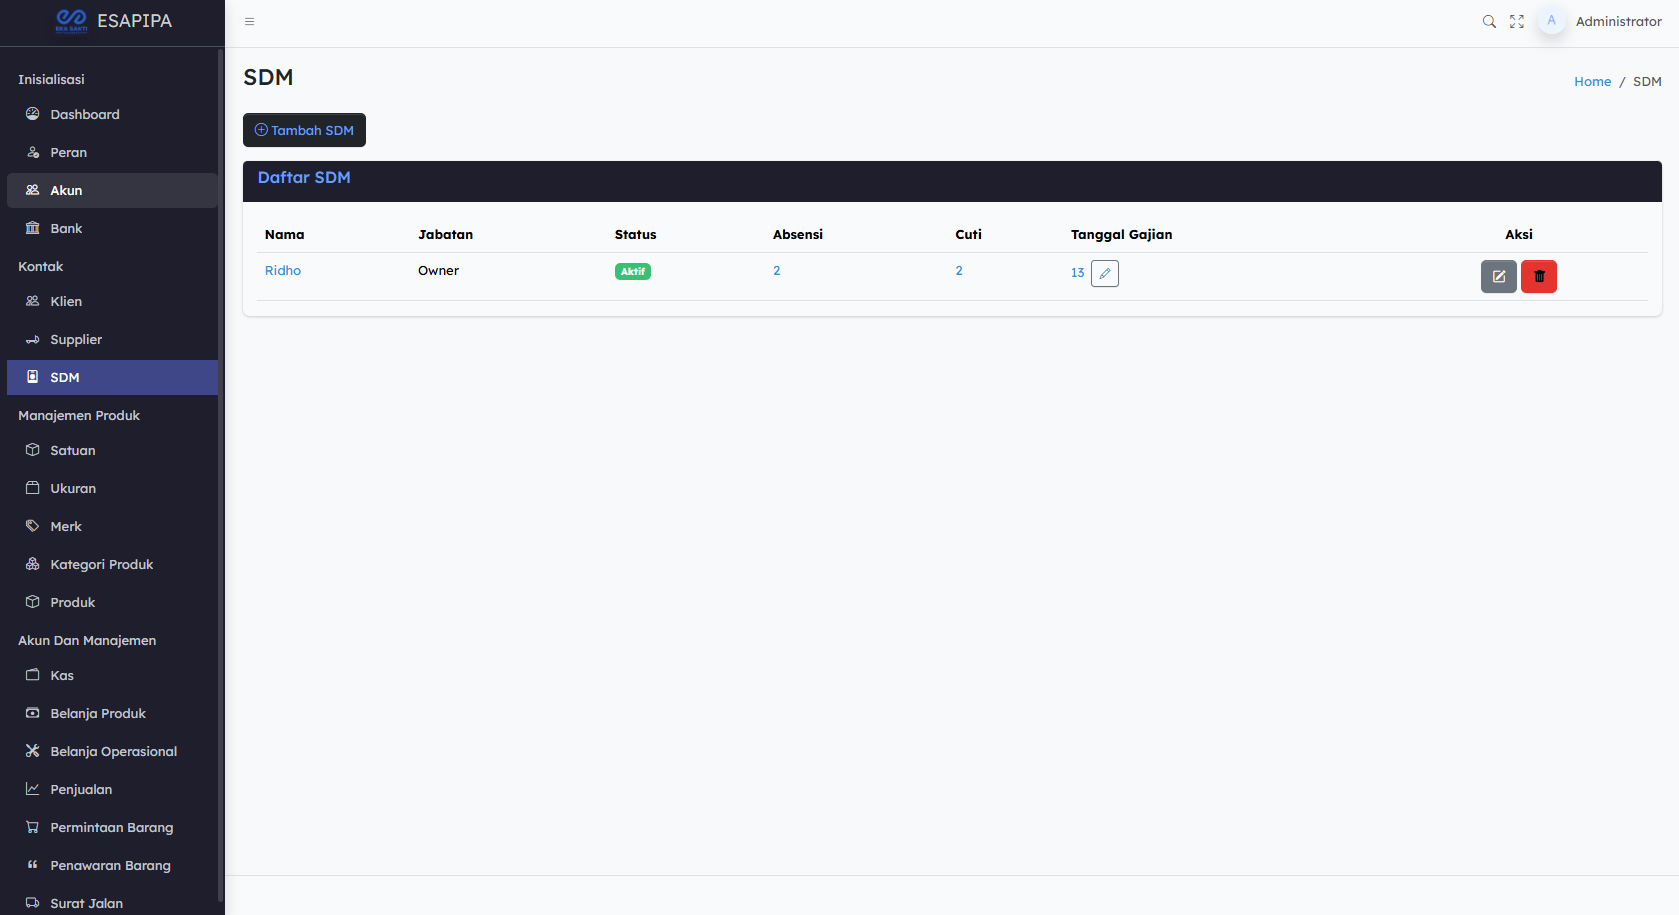Click the Klien people icon
Viewport: 1679px width, 915px height.
33,301
